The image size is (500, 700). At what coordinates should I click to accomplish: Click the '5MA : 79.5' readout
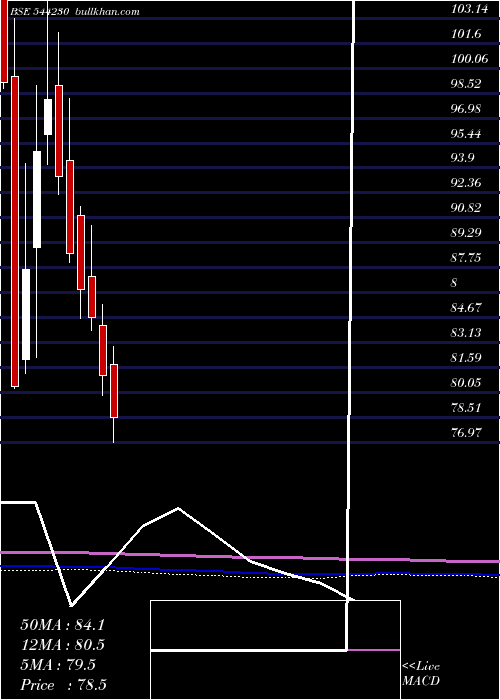click(58, 665)
